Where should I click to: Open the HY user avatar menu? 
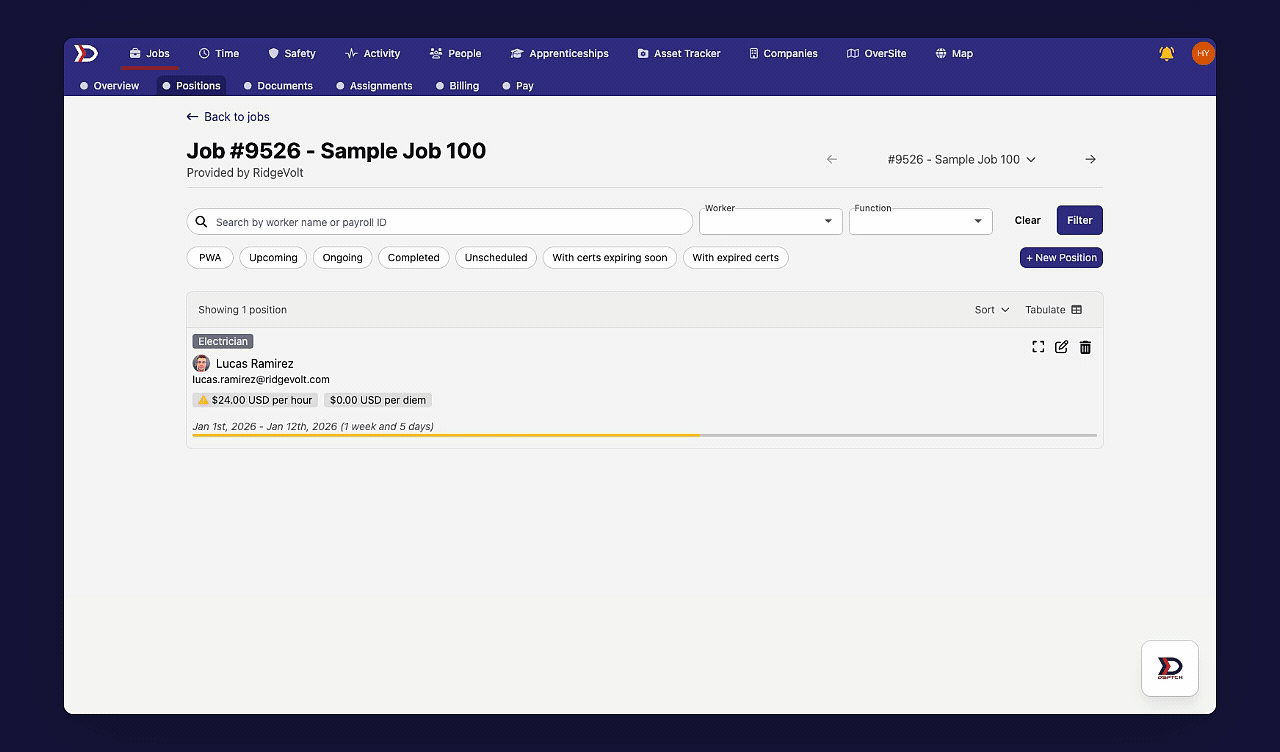point(1203,53)
